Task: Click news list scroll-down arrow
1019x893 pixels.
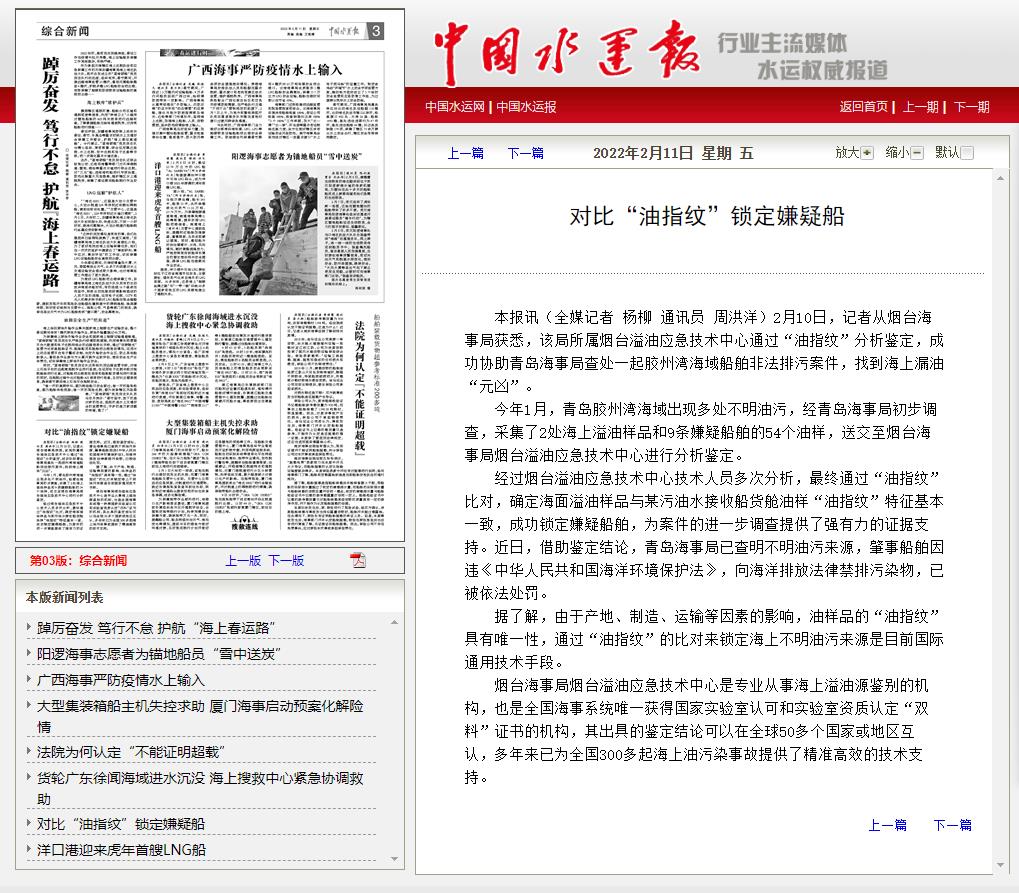Action: (x=394, y=859)
